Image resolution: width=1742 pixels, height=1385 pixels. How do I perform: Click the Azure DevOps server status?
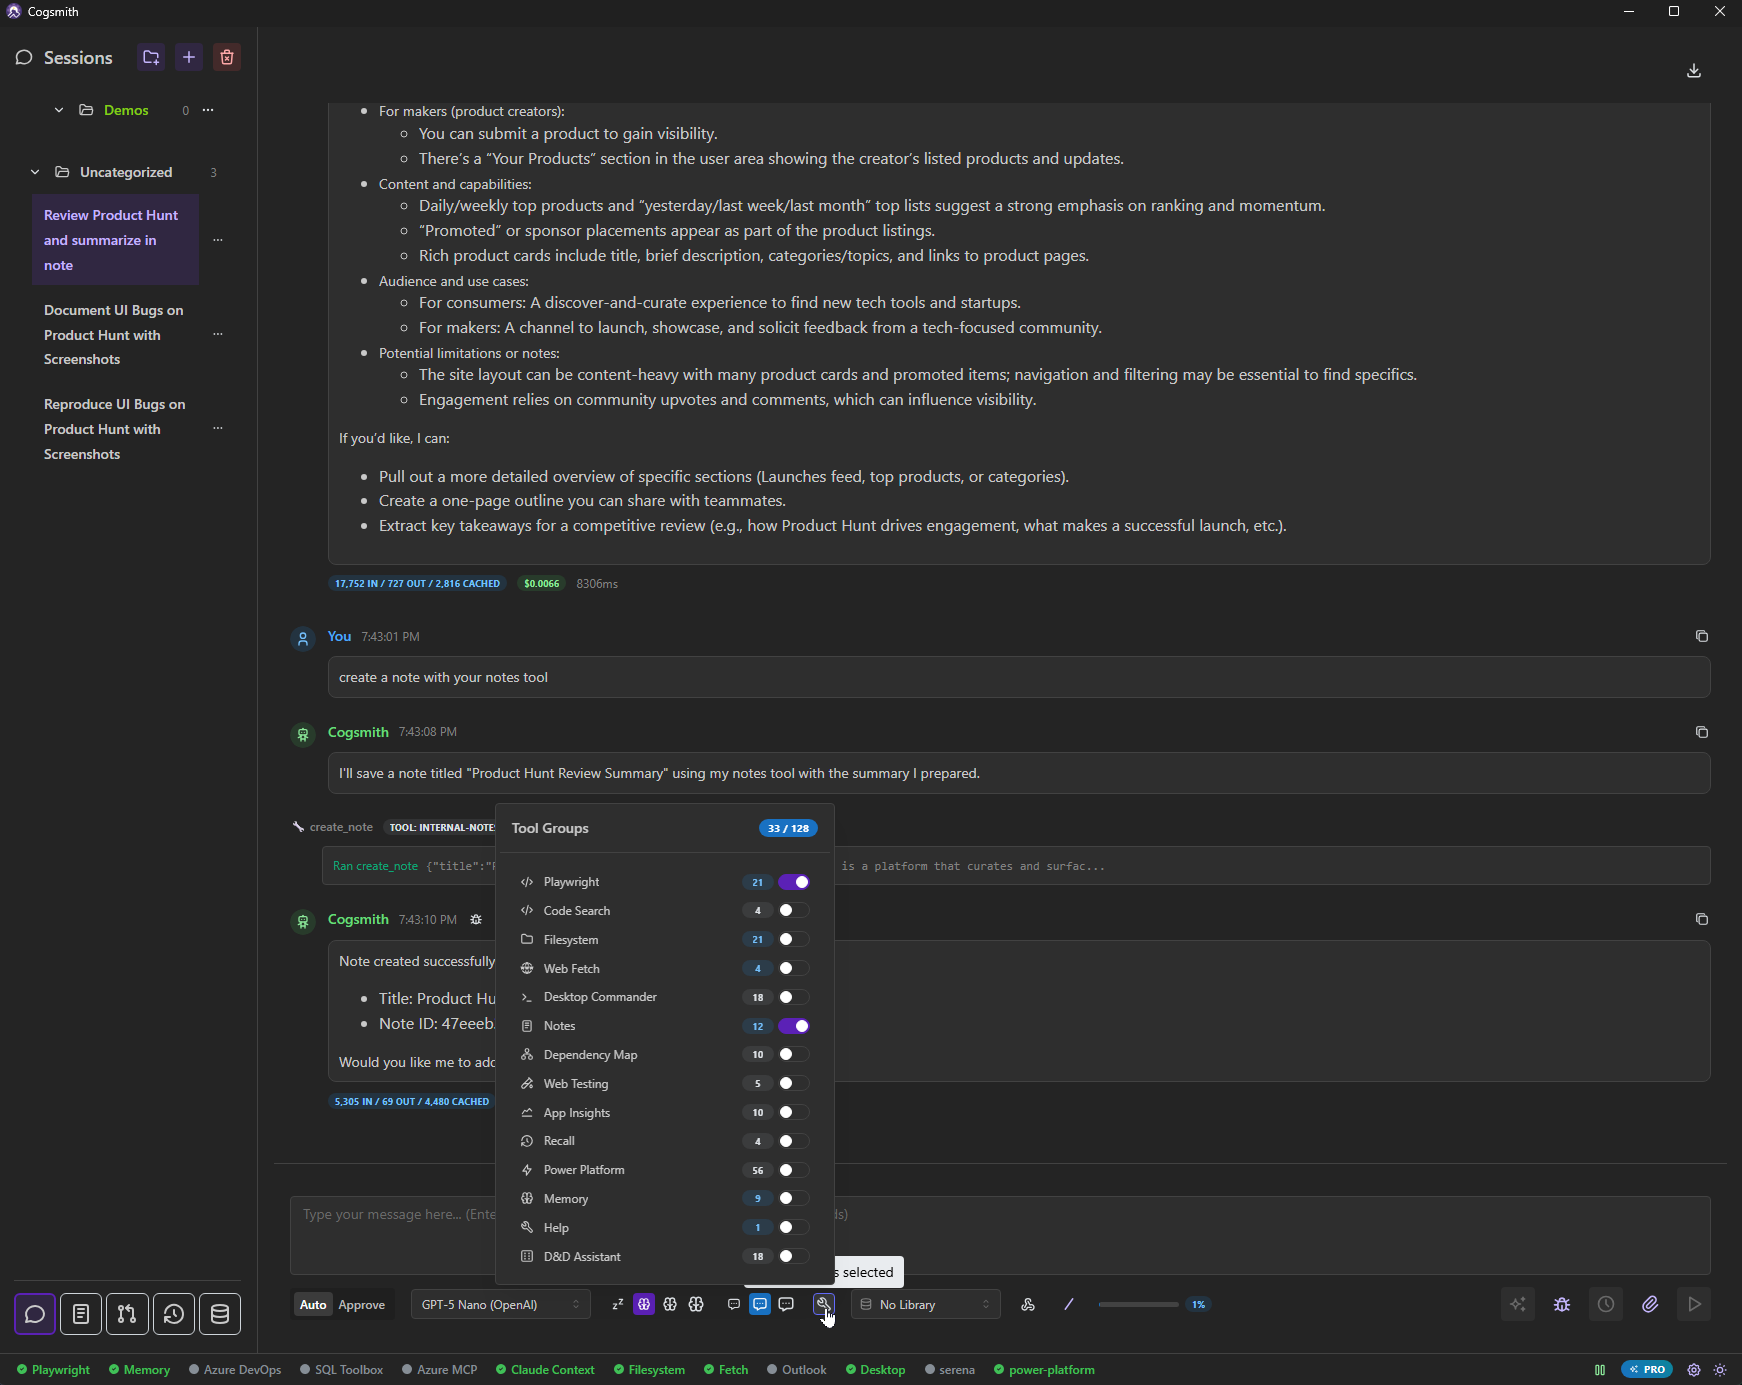click(235, 1370)
